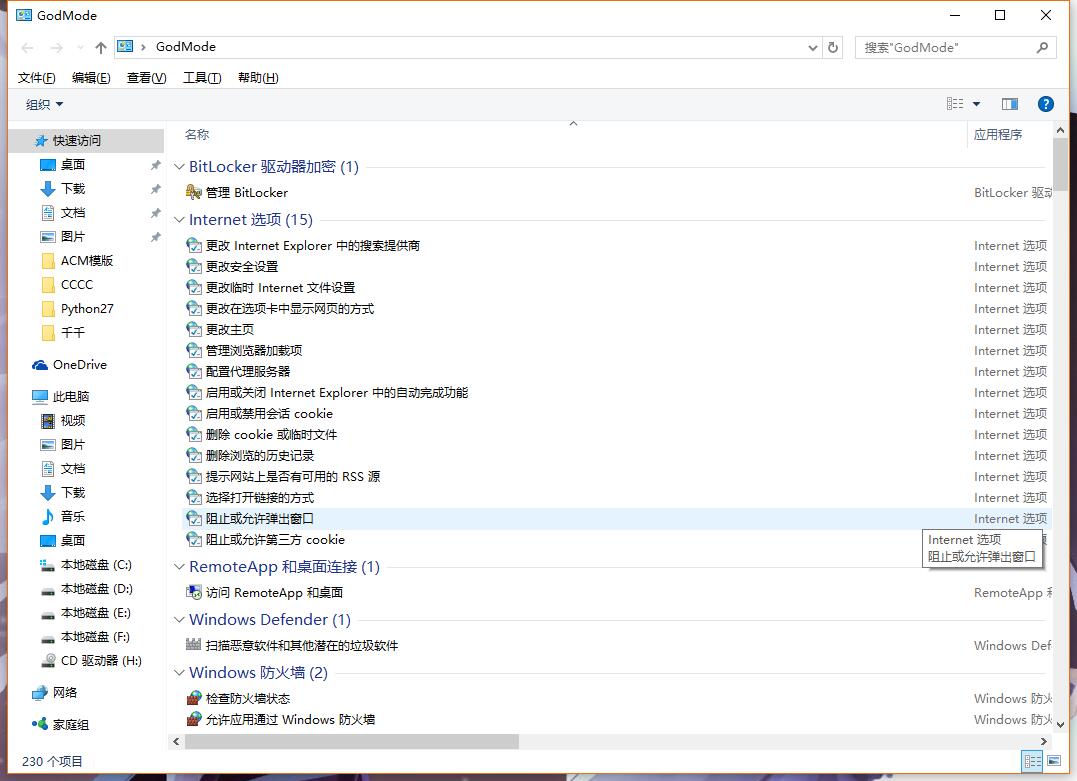Select ACM模版 folder in quick access
Screen dimensions: 1077x781
pyautogui.click(x=87, y=260)
